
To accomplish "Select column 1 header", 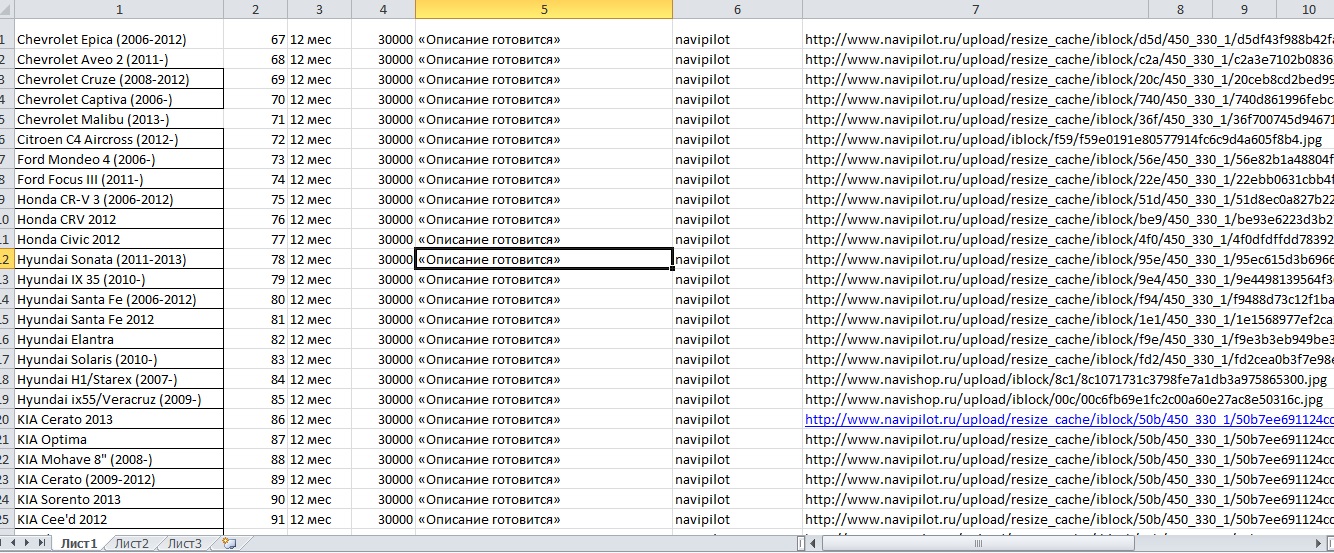I will 119,9.
